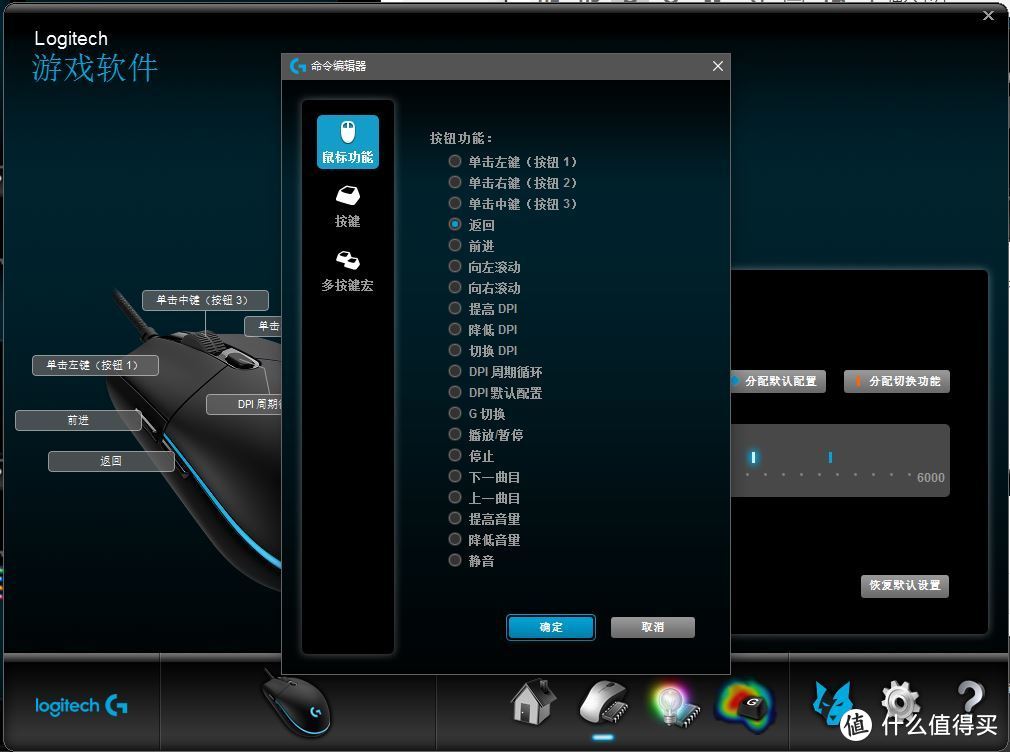This screenshot has width=1010, height=752.
Task: Choose the 降低 DPI radio option
Action: (455, 329)
